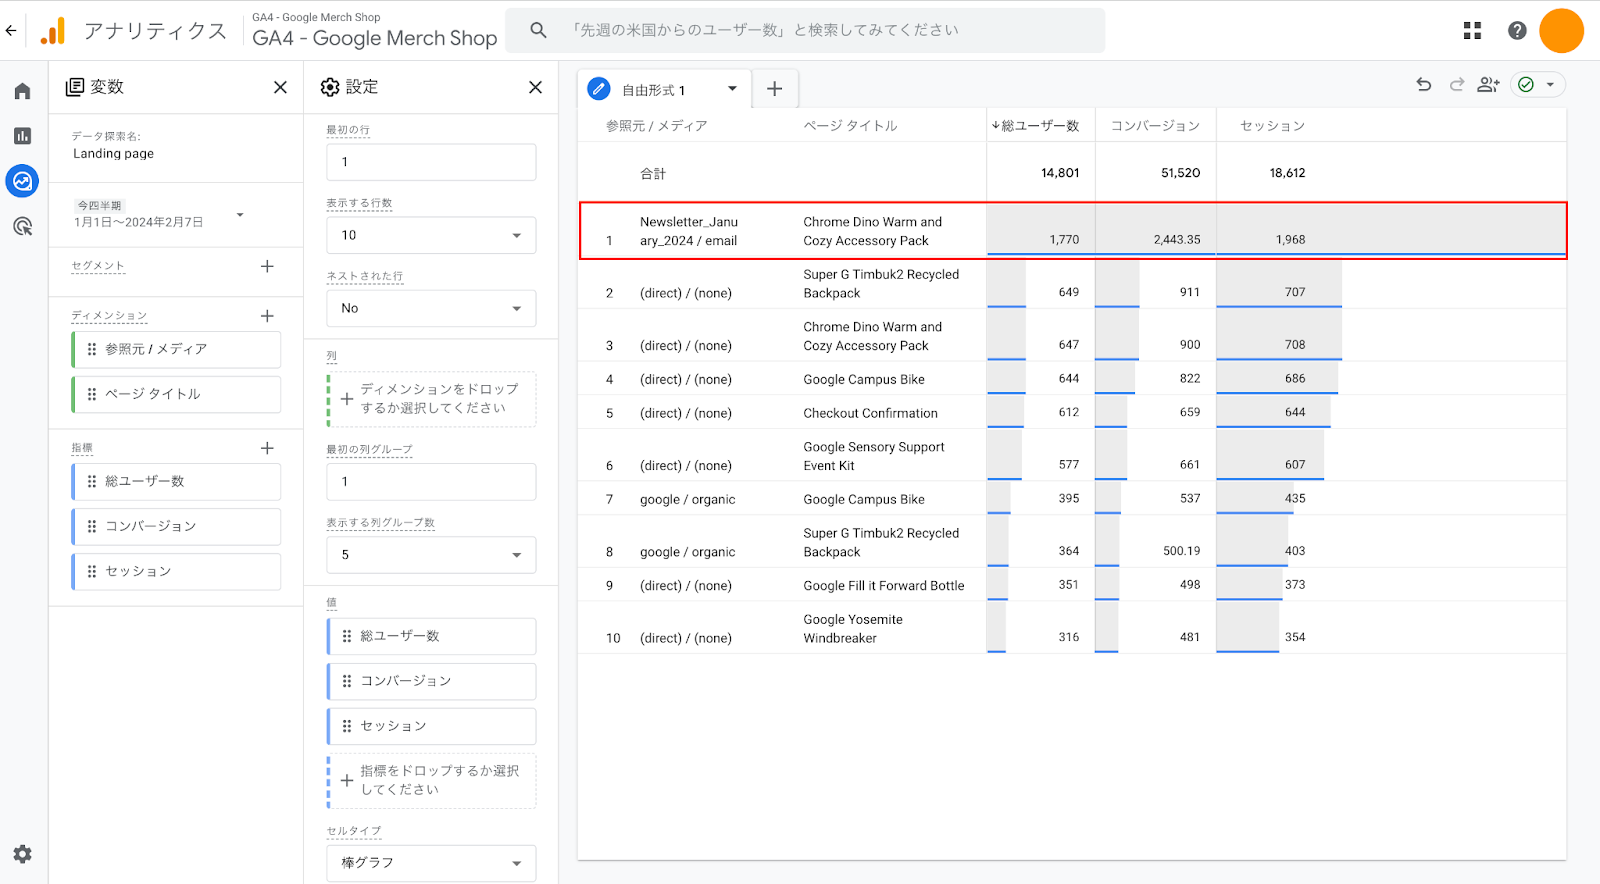Click the total users value 14,801

(1060, 173)
